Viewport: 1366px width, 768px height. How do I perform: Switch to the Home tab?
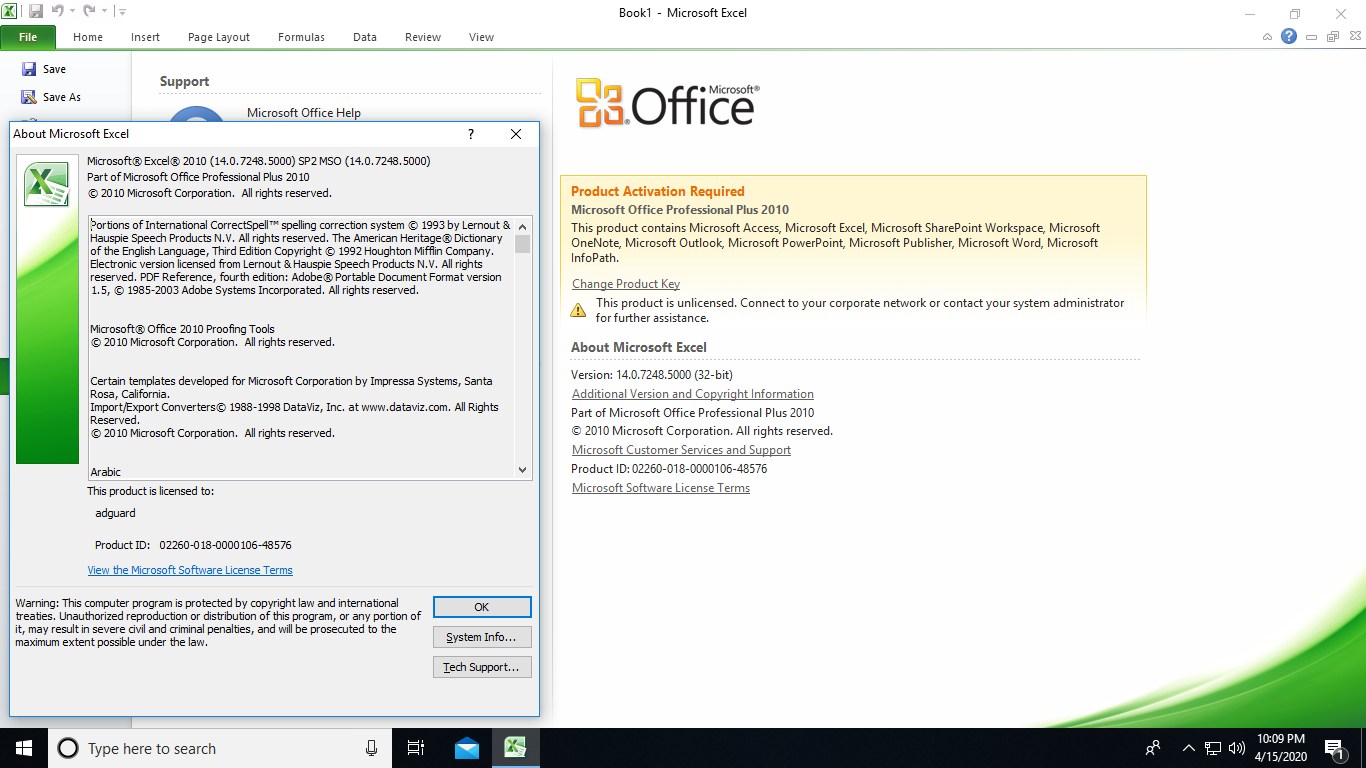tap(88, 37)
